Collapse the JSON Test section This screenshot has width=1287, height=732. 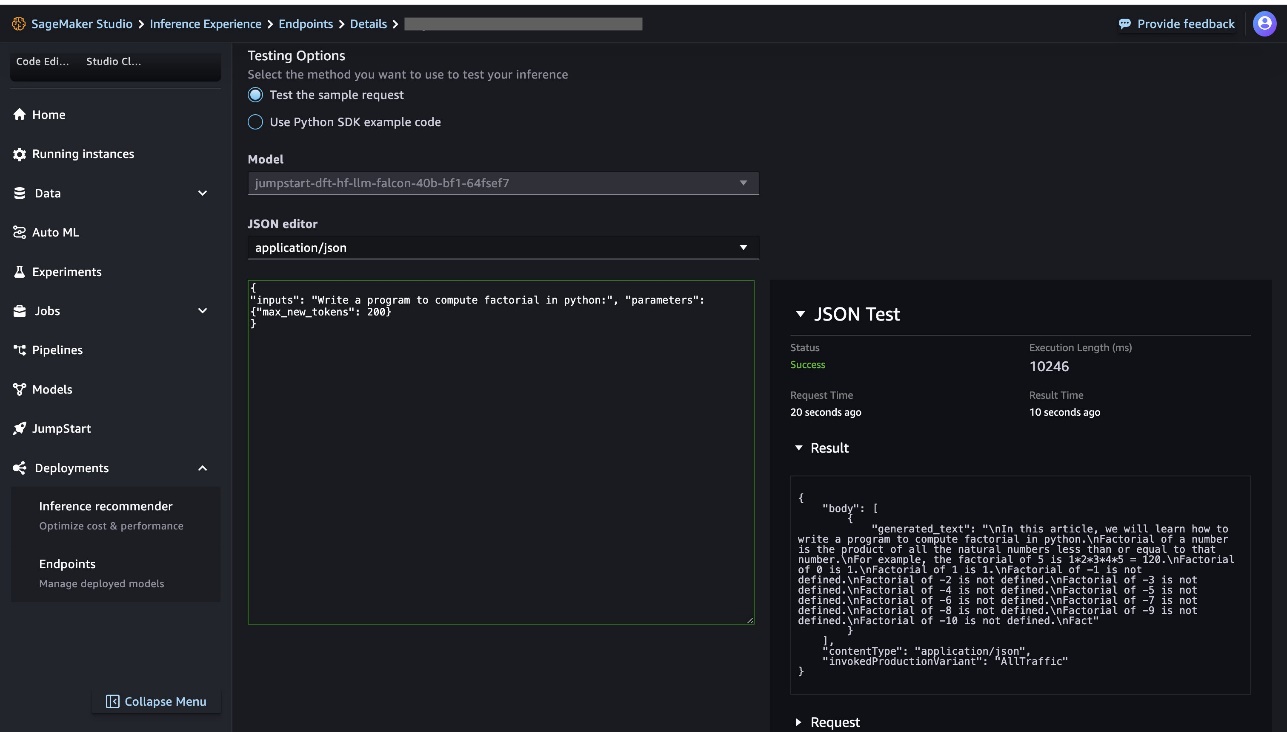click(x=800, y=314)
